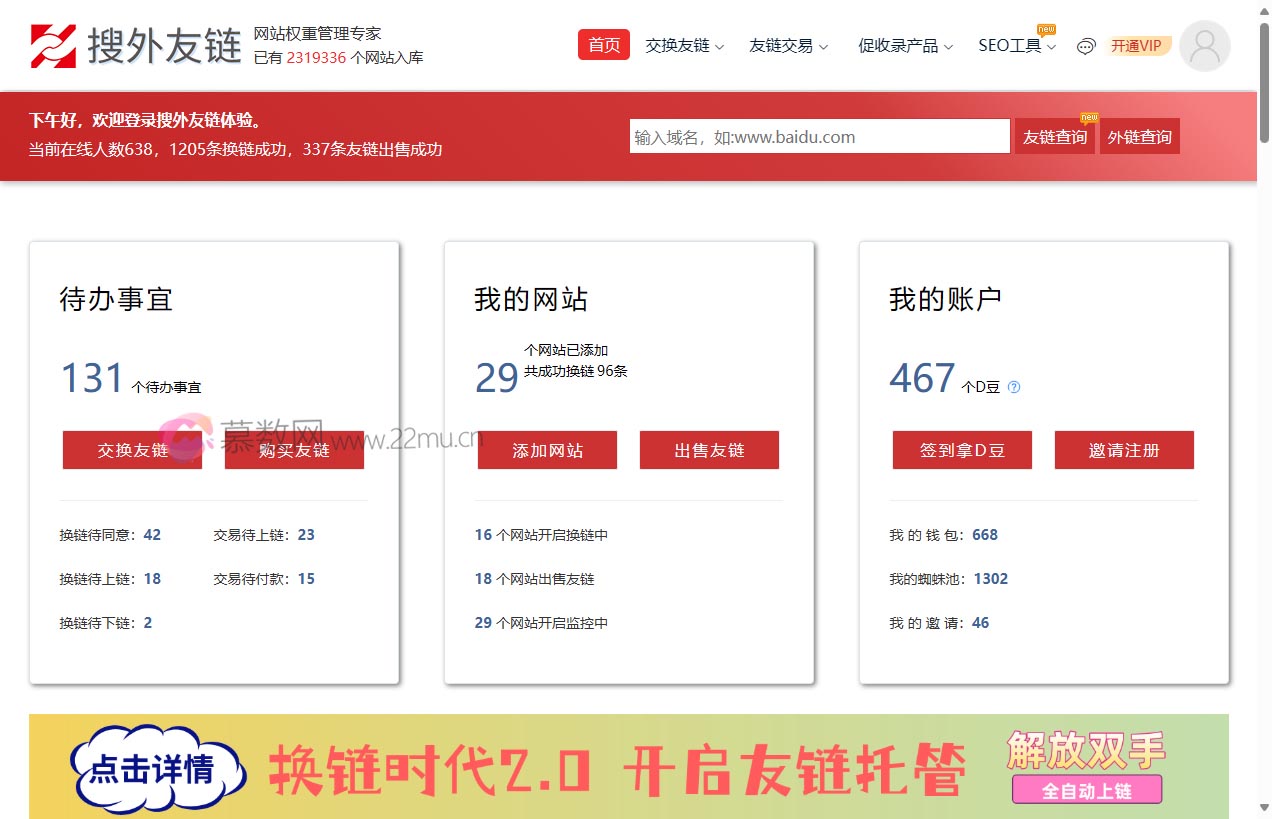The width and height of the screenshot is (1272, 819).
Task: Click the 点击详情 cloud banner icon
Action: 158,768
